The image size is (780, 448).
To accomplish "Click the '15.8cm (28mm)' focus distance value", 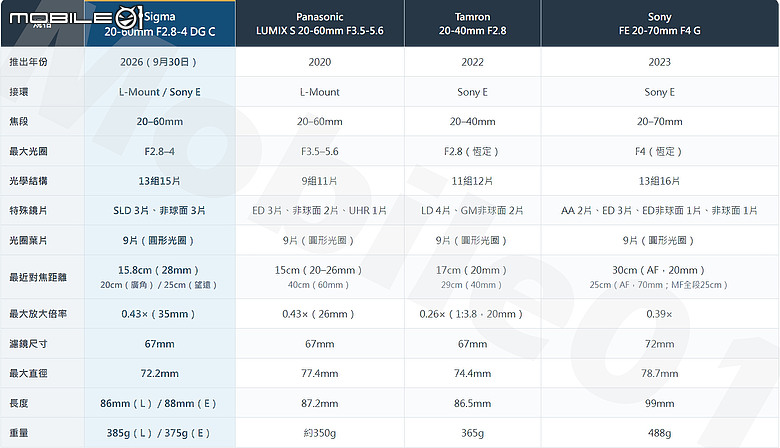I will click(159, 270).
